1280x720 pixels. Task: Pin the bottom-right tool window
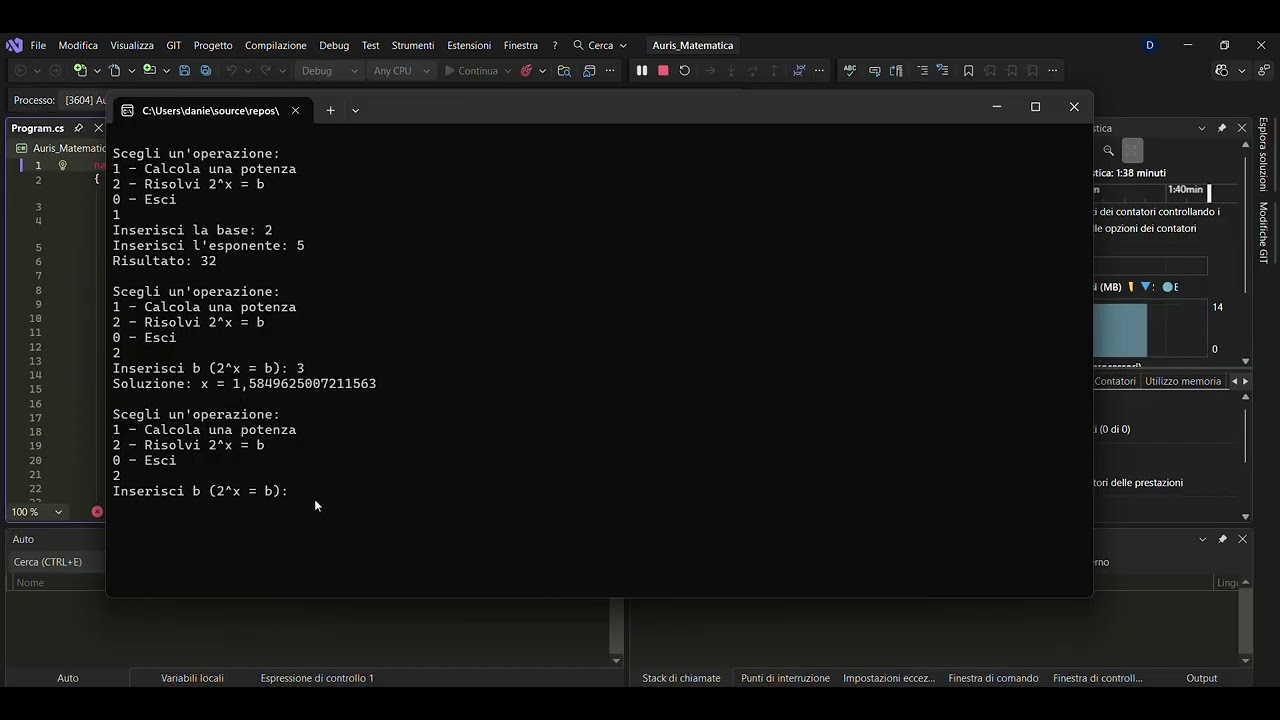click(x=1222, y=539)
